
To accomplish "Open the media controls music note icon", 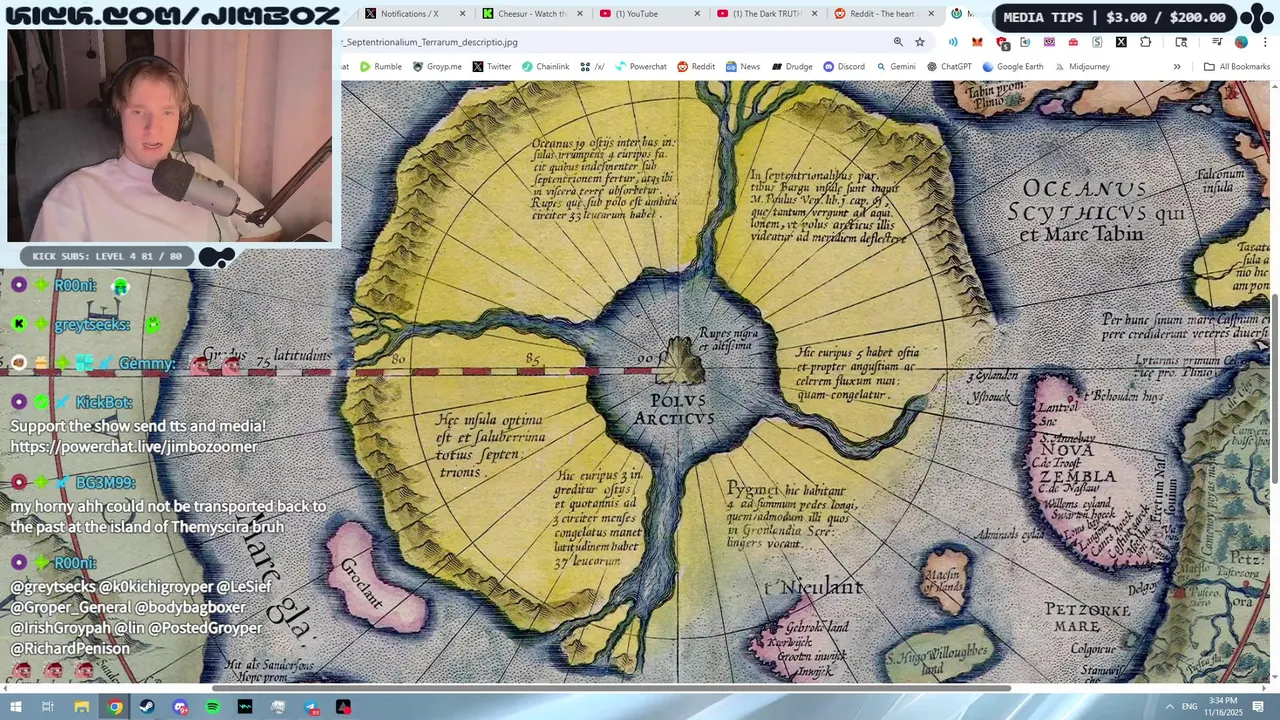I will pyautogui.click(x=1217, y=42).
